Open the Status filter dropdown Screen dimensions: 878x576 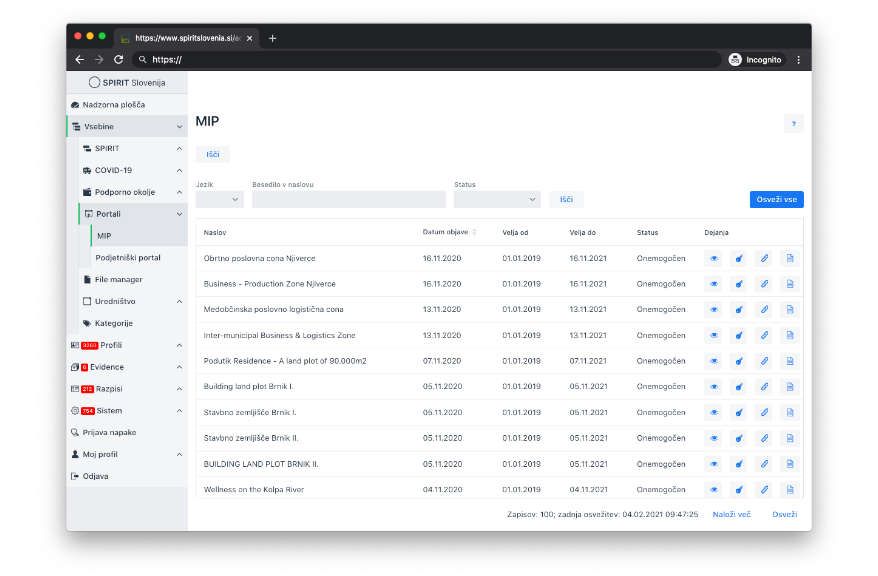click(496, 199)
